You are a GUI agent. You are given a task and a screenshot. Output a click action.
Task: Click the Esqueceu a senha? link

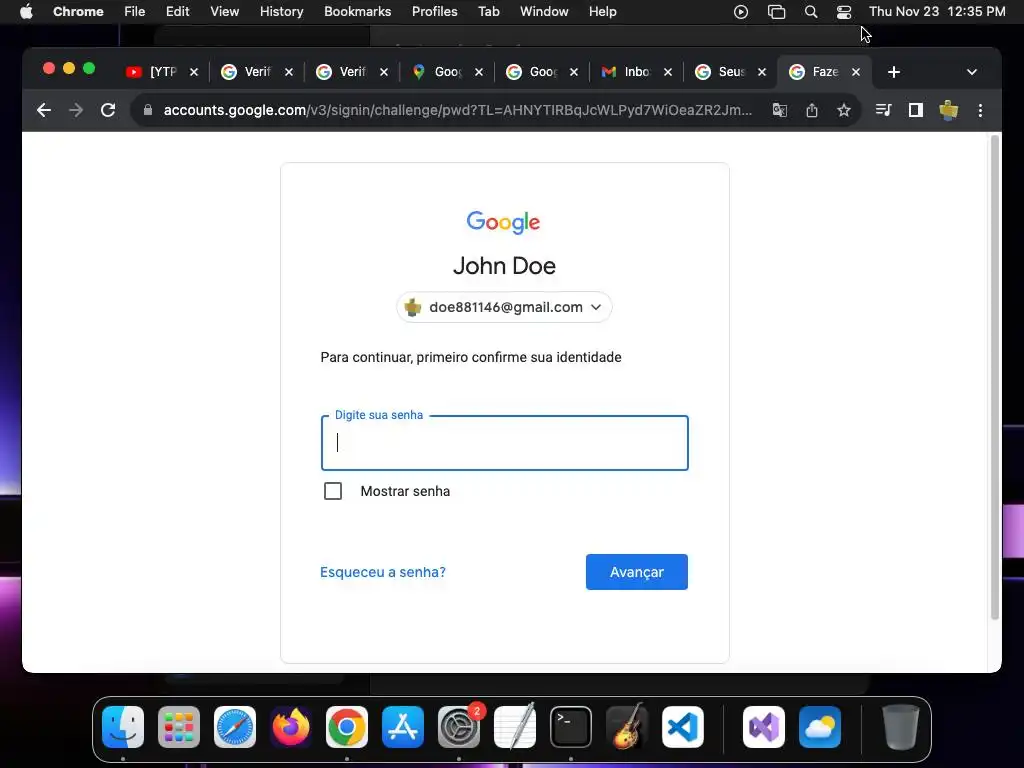pos(383,572)
